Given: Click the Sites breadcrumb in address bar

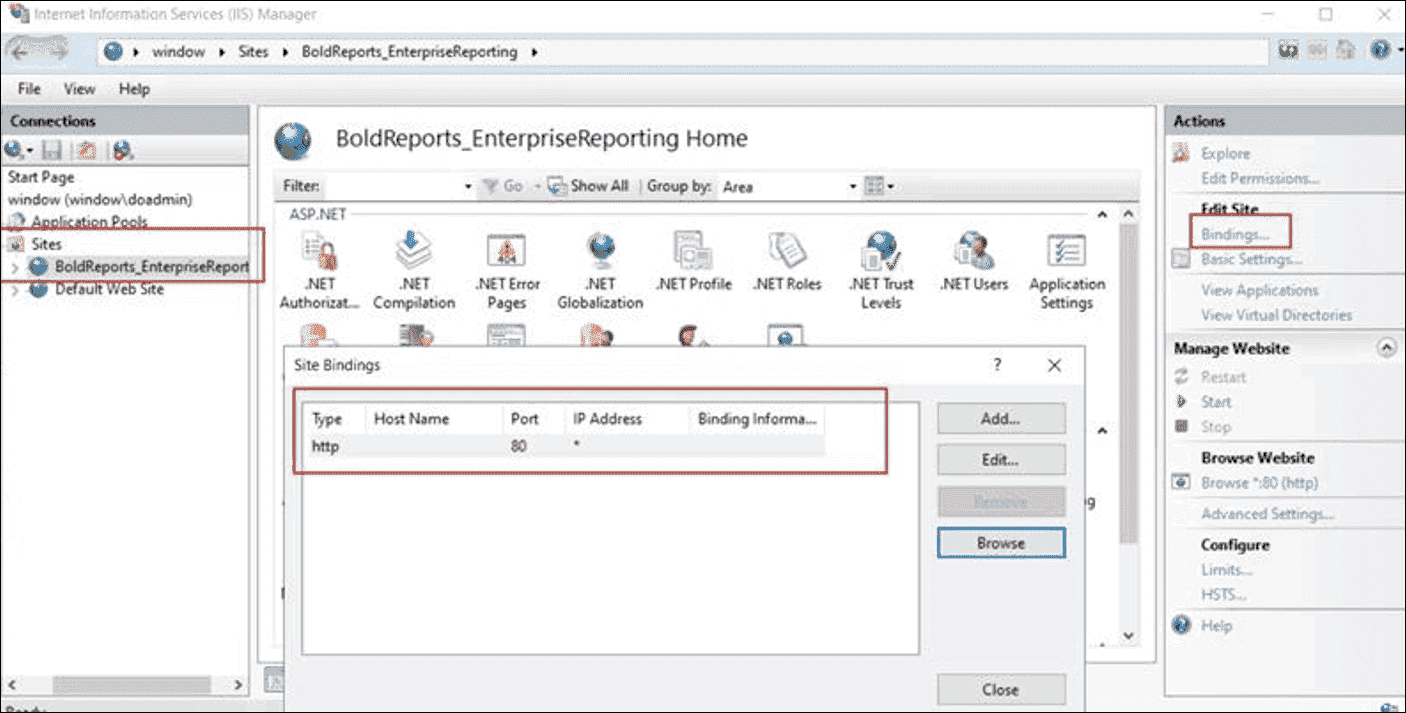Looking at the screenshot, I should click(x=253, y=51).
